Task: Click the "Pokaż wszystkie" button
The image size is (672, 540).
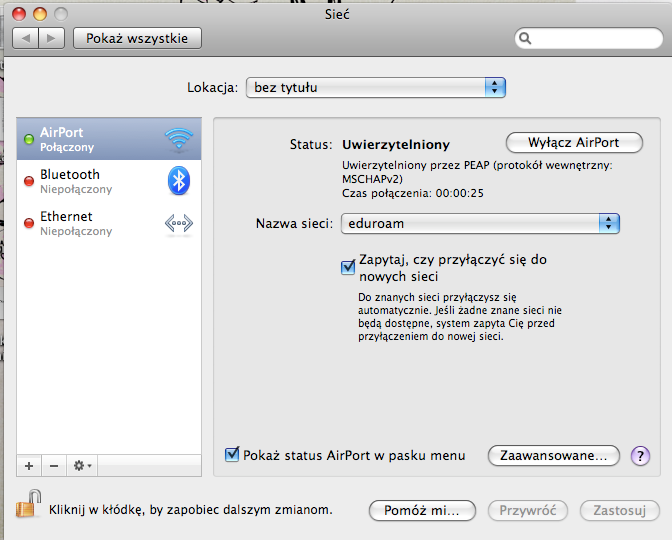Action: point(137,39)
